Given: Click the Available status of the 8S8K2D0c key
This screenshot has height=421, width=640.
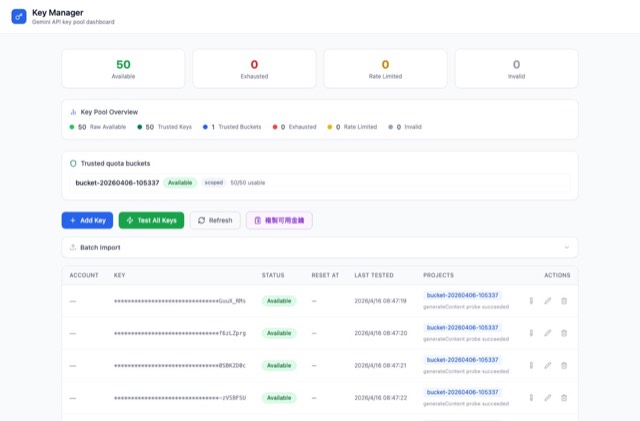Looking at the screenshot, I should (279, 365).
